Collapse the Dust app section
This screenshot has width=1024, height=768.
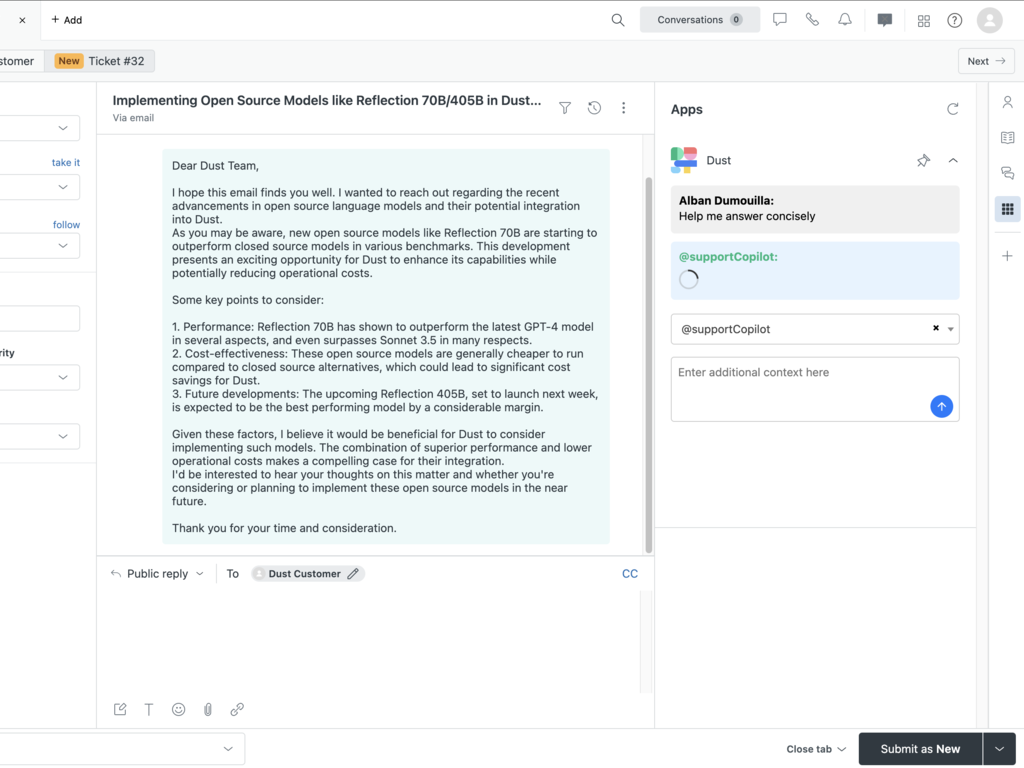[953, 160]
